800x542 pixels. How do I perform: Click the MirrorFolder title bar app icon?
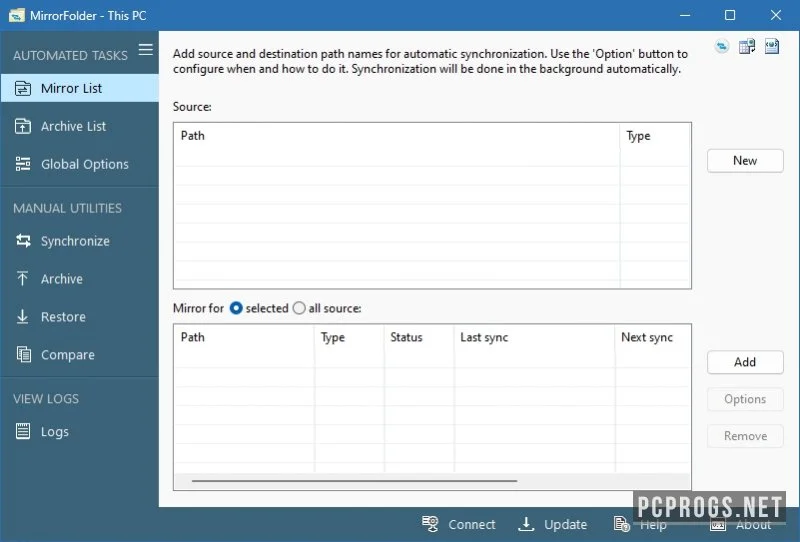16,15
